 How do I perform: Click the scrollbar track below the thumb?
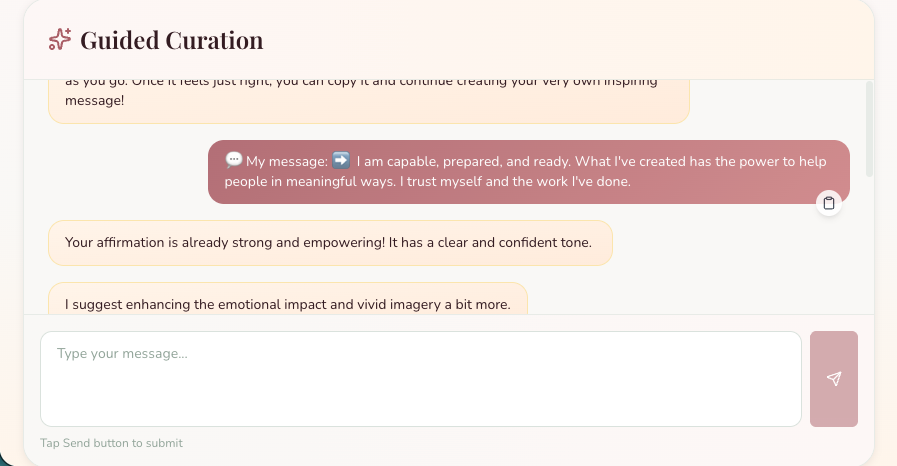[869, 246]
